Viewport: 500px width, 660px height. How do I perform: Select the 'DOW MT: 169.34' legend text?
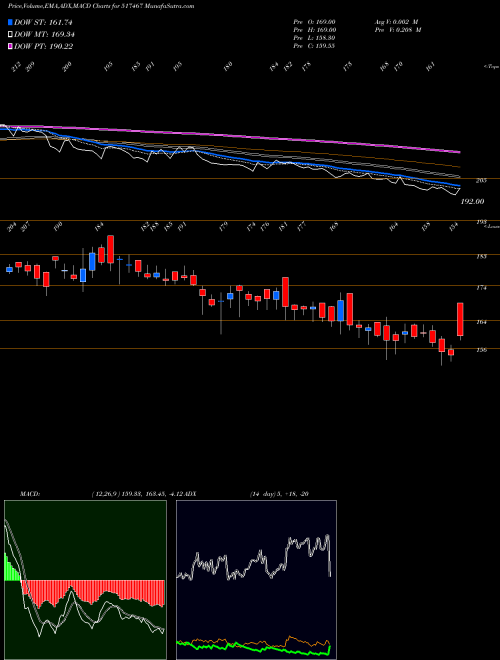(x=45, y=35)
